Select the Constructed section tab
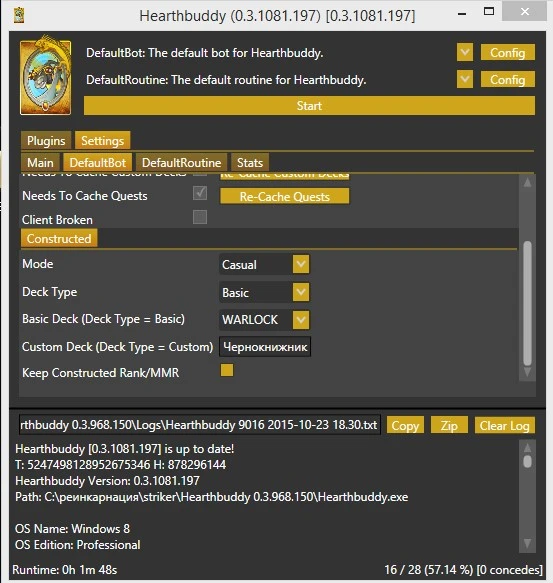This screenshot has height=583, width=553. pos(59,238)
